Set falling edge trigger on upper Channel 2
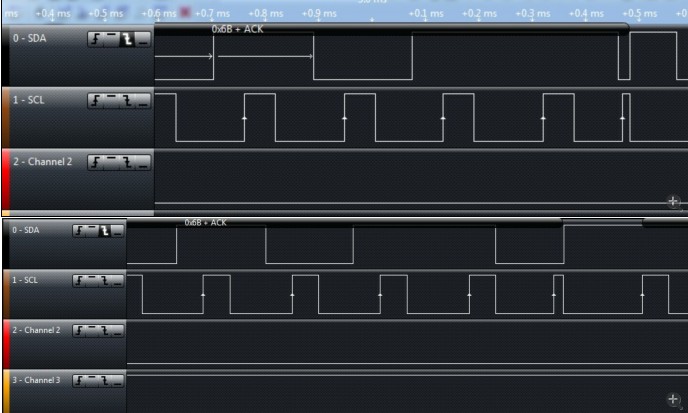 pyautogui.click(x=127, y=162)
